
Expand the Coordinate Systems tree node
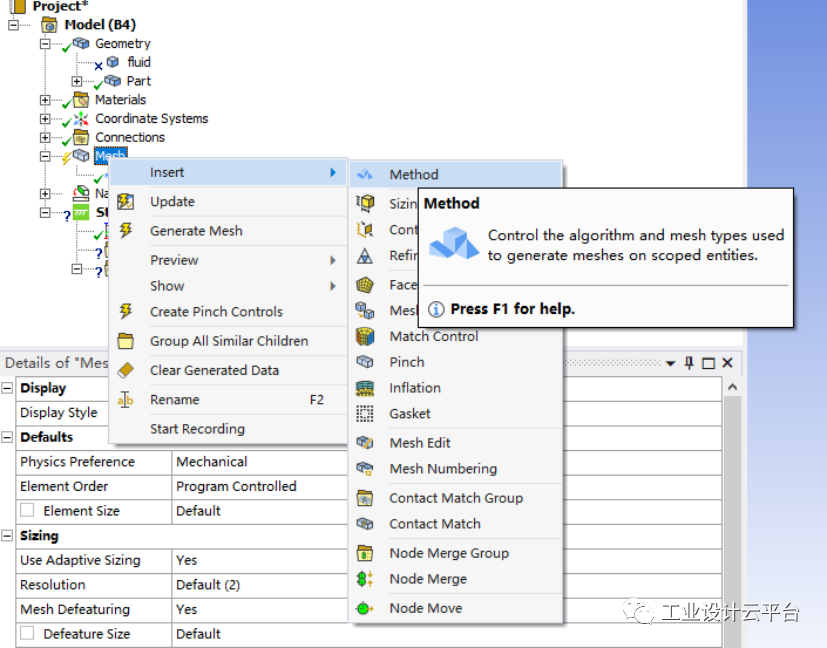click(45, 119)
